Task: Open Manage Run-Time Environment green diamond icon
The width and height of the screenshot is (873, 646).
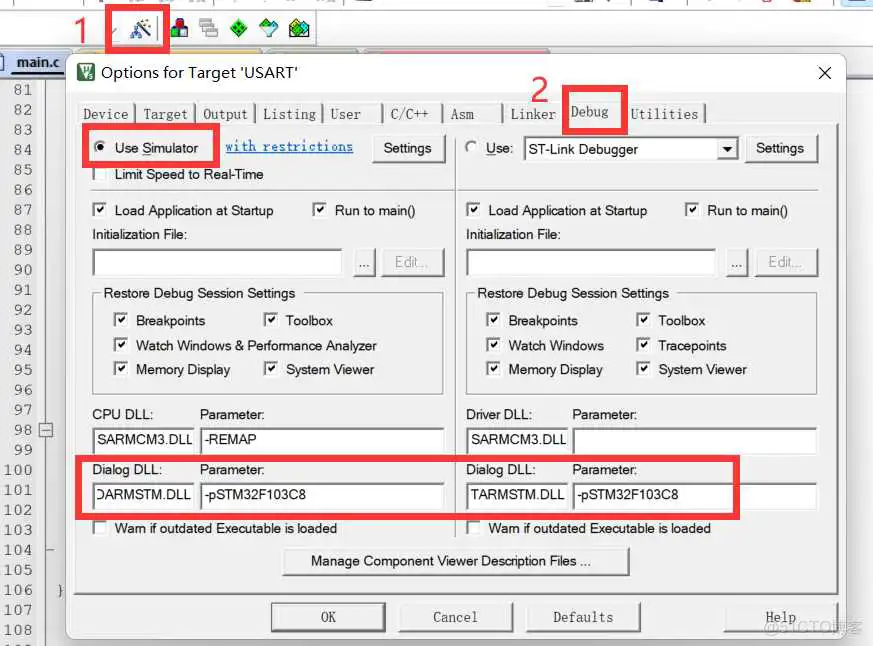Action: point(238,28)
